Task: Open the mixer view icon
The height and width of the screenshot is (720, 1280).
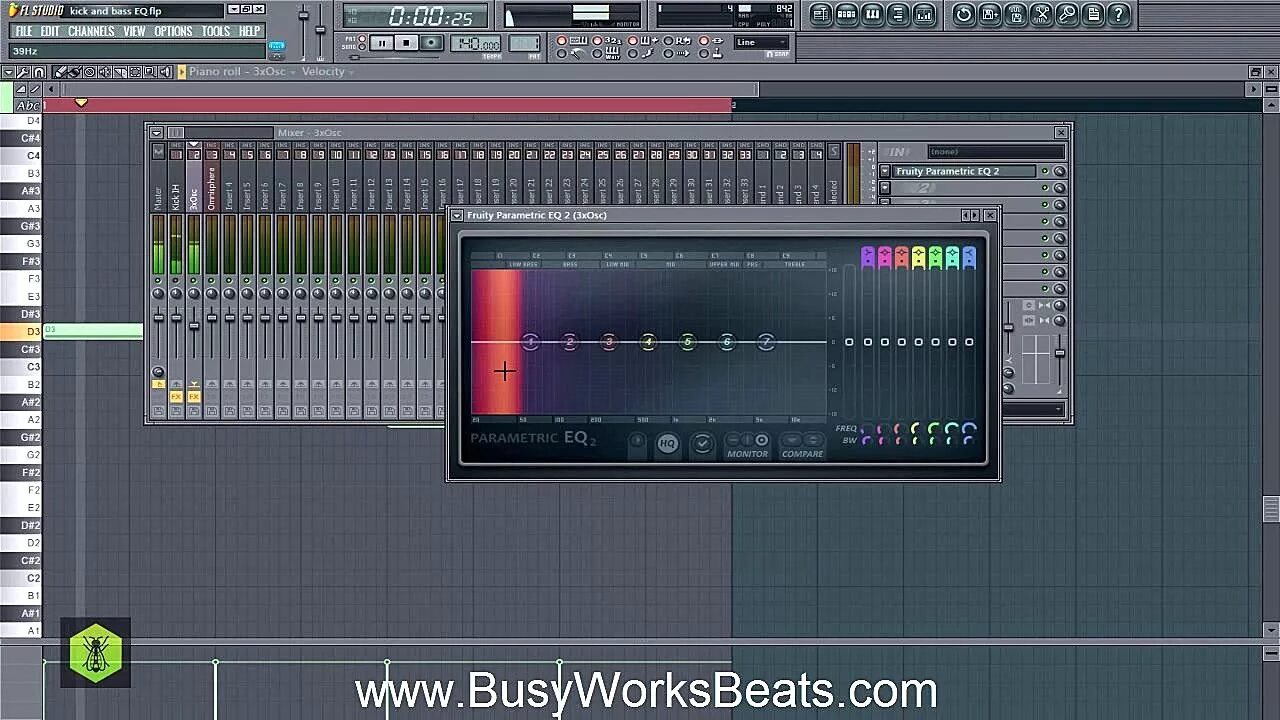Action: tap(924, 14)
